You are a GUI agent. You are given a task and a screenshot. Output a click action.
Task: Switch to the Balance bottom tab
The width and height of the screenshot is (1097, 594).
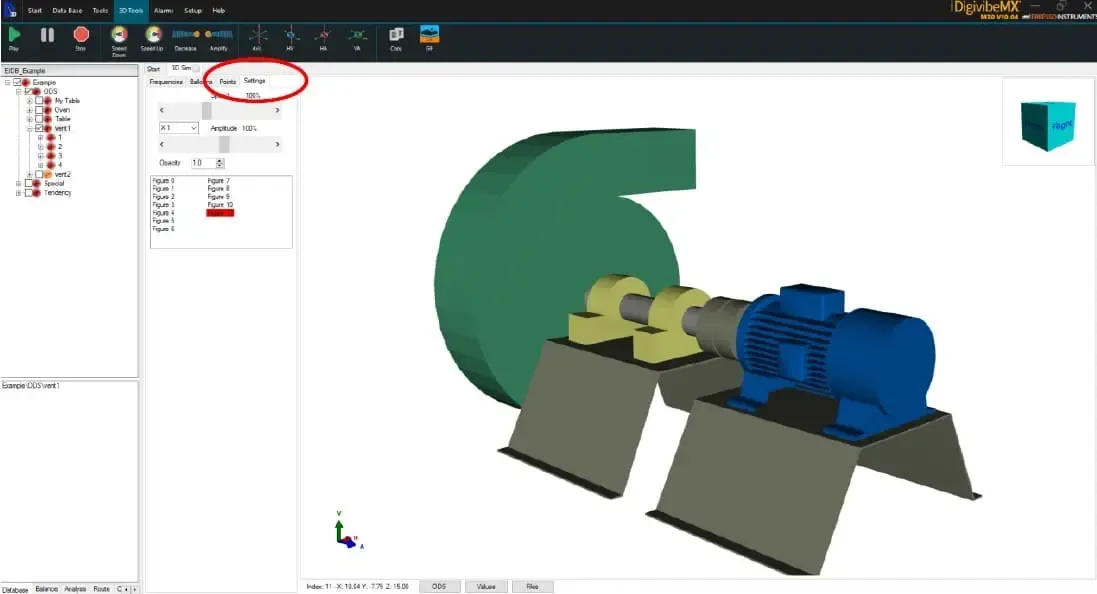tap(47, 589)
